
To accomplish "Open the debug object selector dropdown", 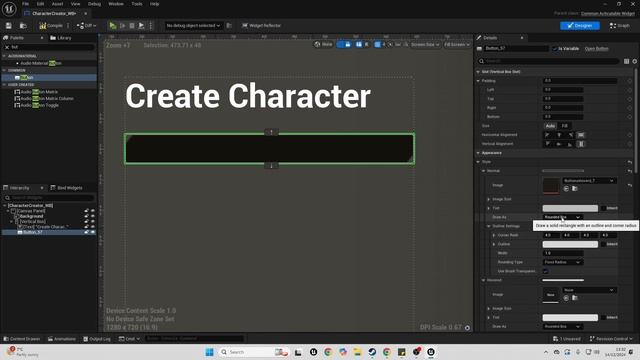I will coord(193,25).
